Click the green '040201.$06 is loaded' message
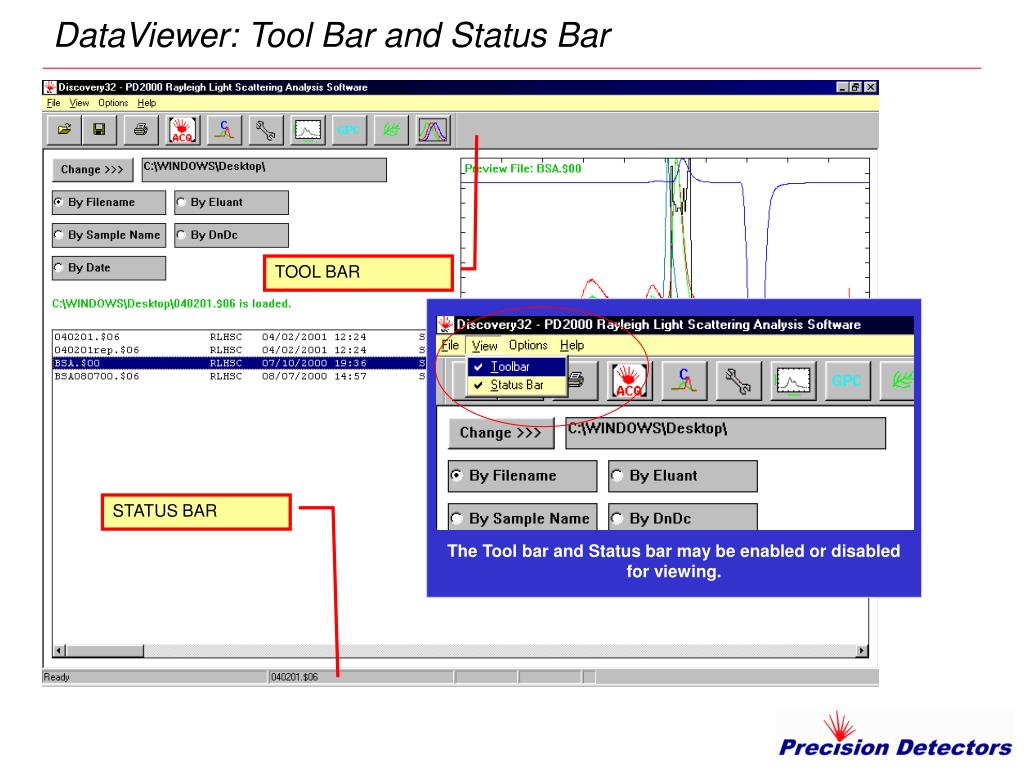This screenshot has width=1024, height=768. tap(172, 304)
